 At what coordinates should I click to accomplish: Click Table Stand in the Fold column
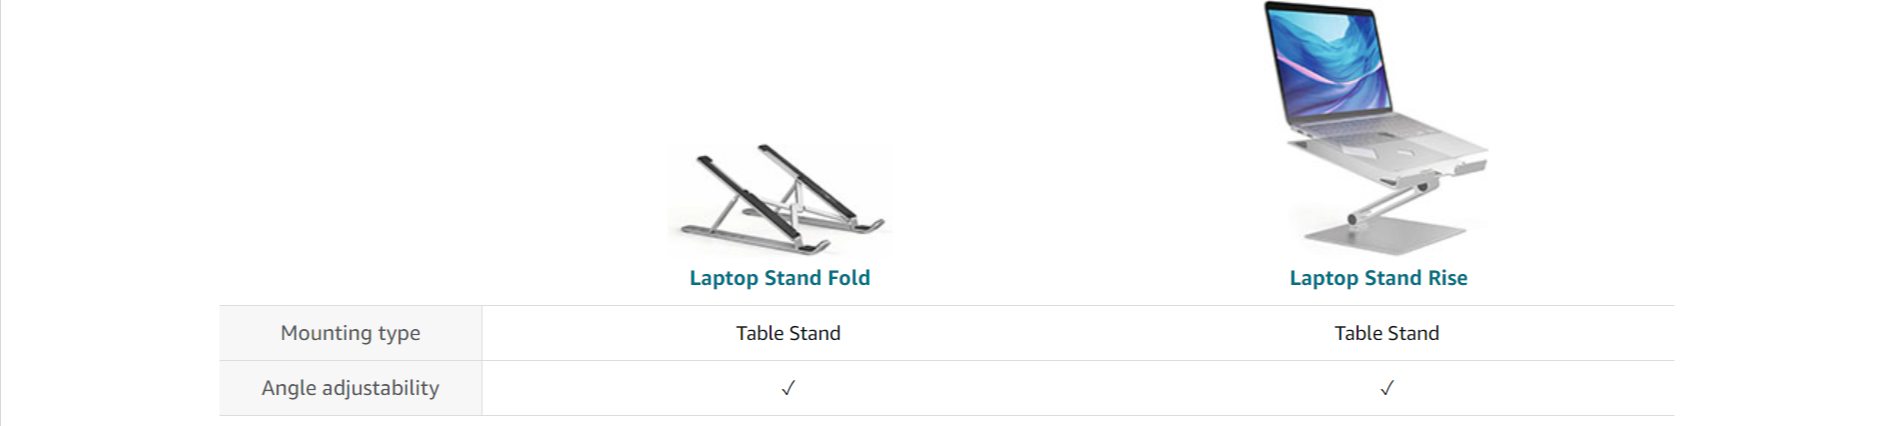(788, 333)
